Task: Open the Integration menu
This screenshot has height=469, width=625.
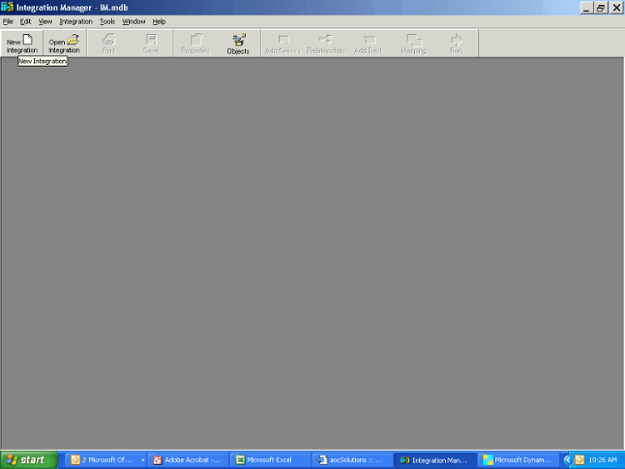Action: [76, 21]
